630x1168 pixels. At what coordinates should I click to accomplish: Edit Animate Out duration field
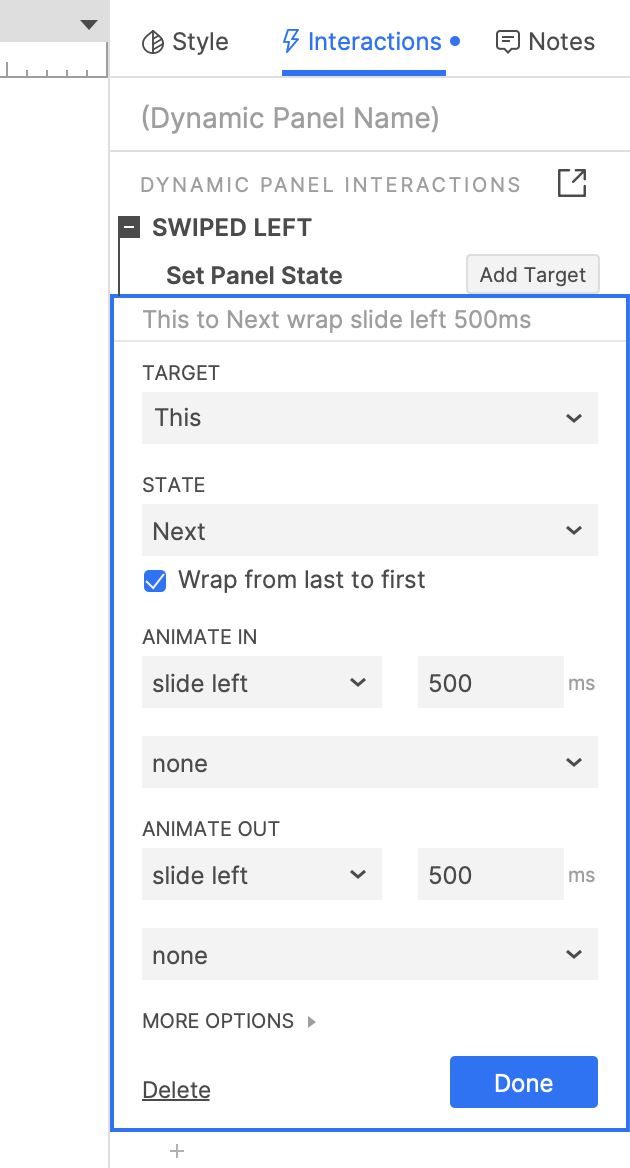490,876
